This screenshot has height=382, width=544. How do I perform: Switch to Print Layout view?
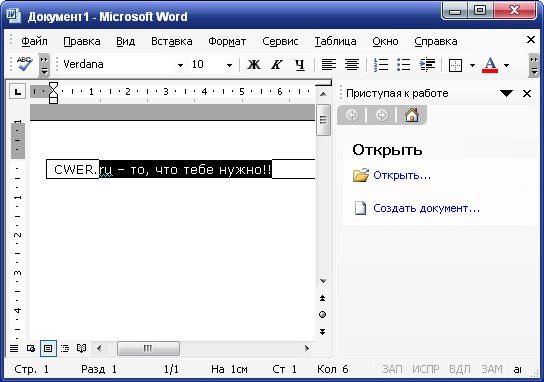pos(48,348)
